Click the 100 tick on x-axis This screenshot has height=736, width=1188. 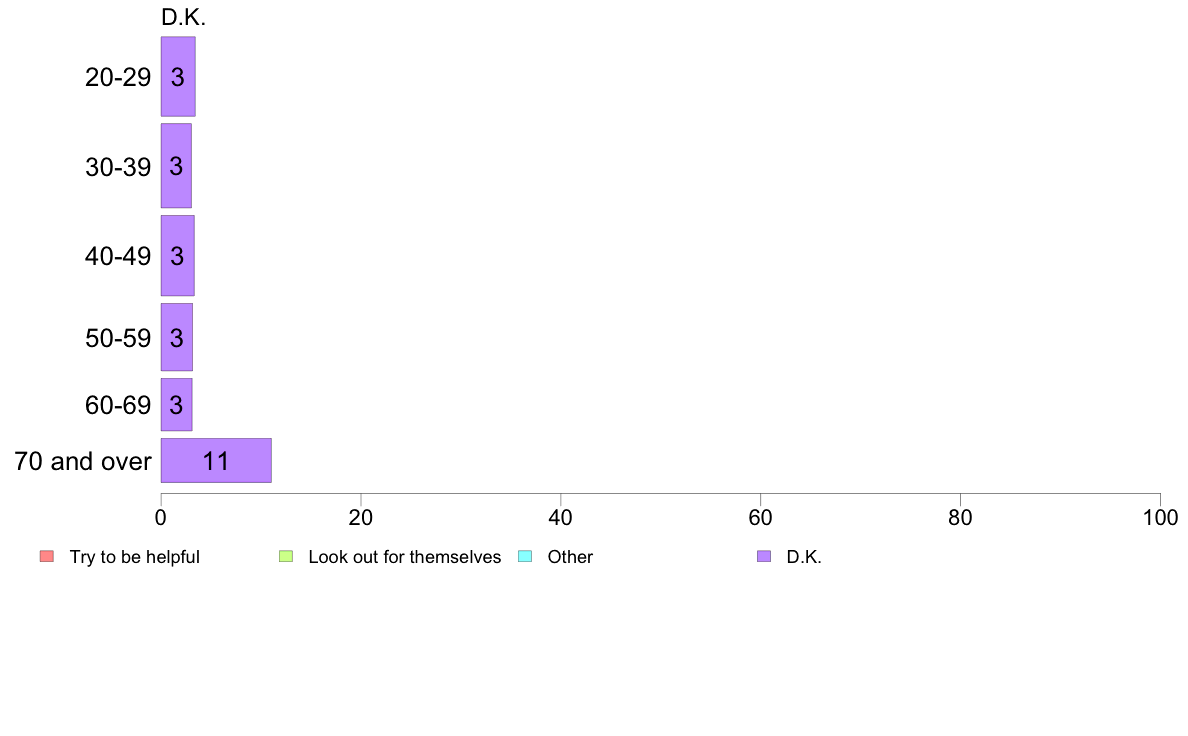point(1160,518)
